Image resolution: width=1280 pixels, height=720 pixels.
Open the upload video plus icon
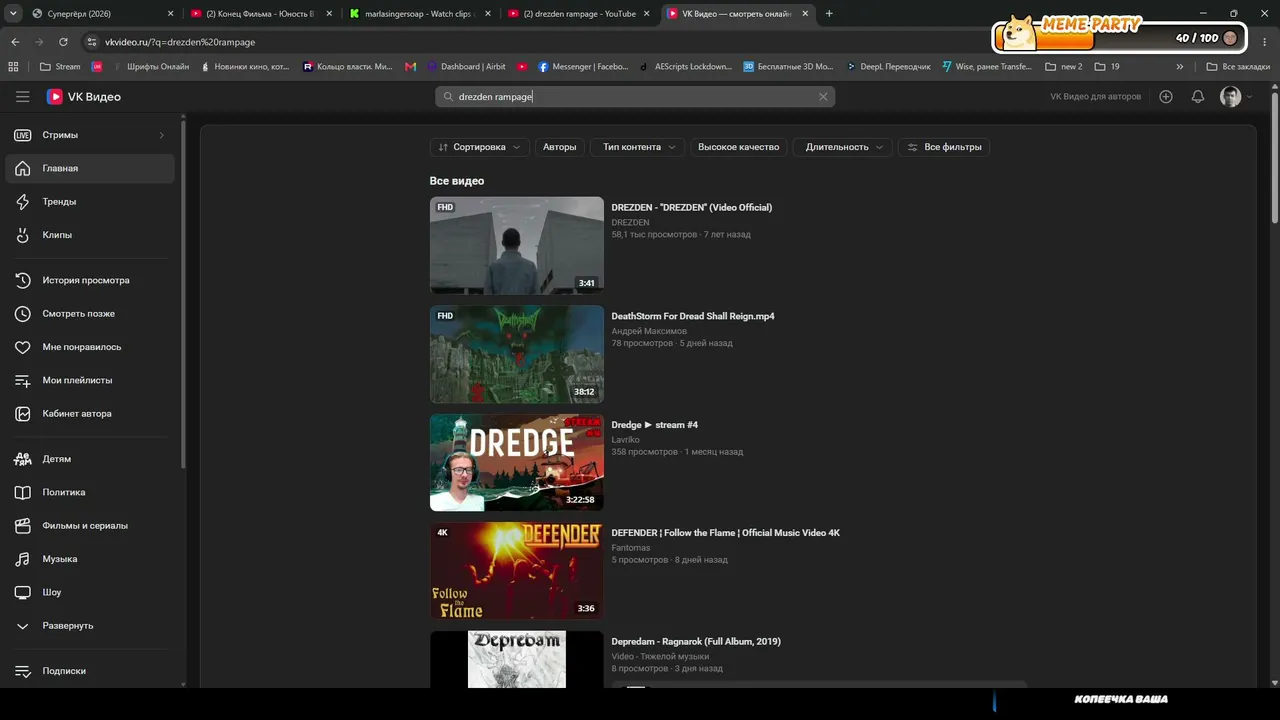tap(1166, 97)
